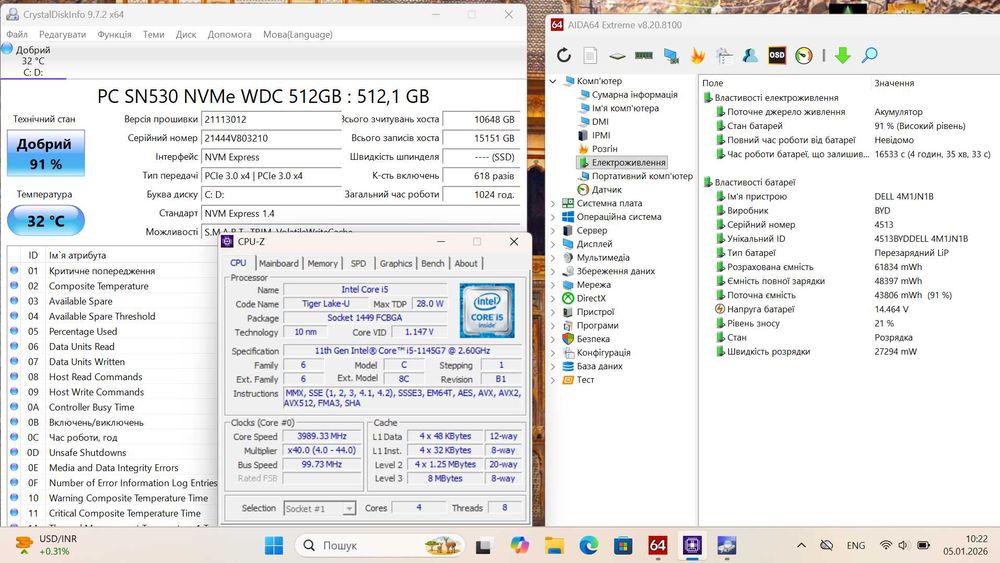This screenshot has height=563, width=1000.
Task: Click the AIDA64 memory module toolbar icon
Action: (x=643, y=55)
